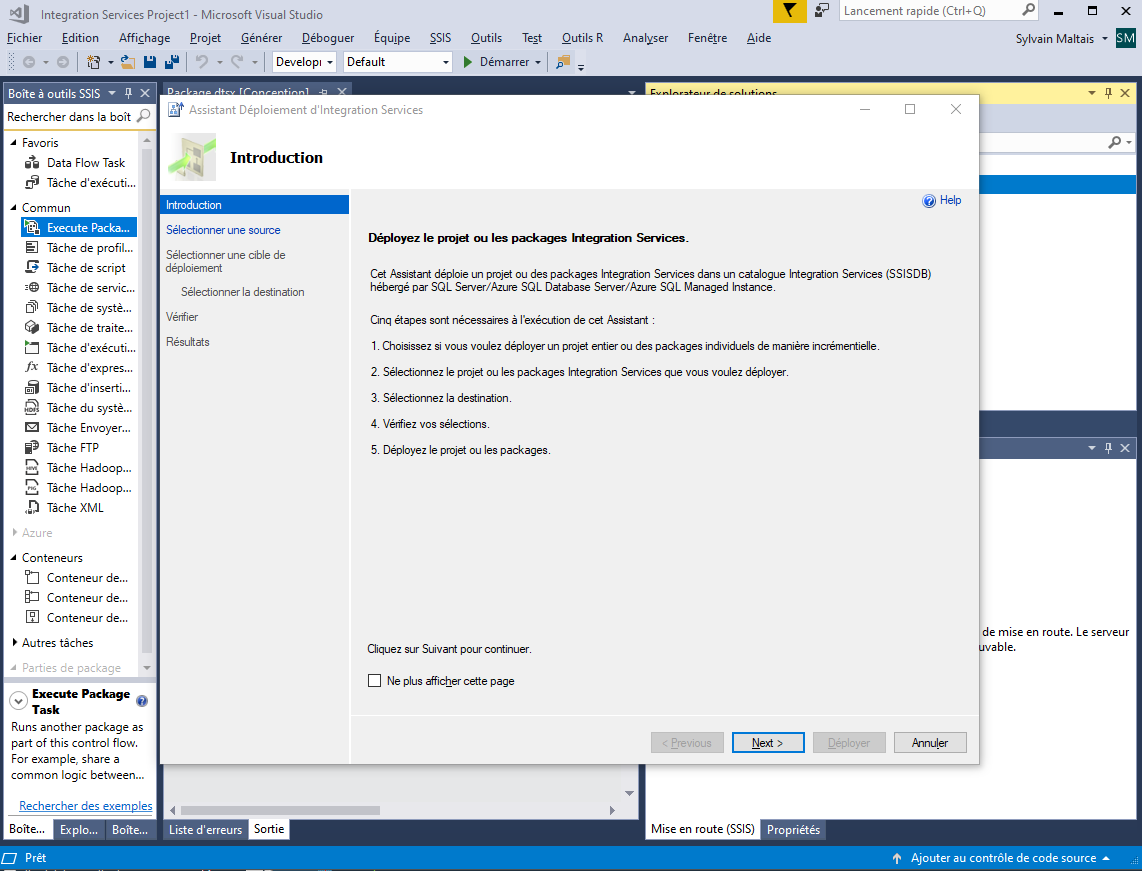Open the feedback icon in title bar
Screen dimensions: 1142x871
tap(822, 11)
